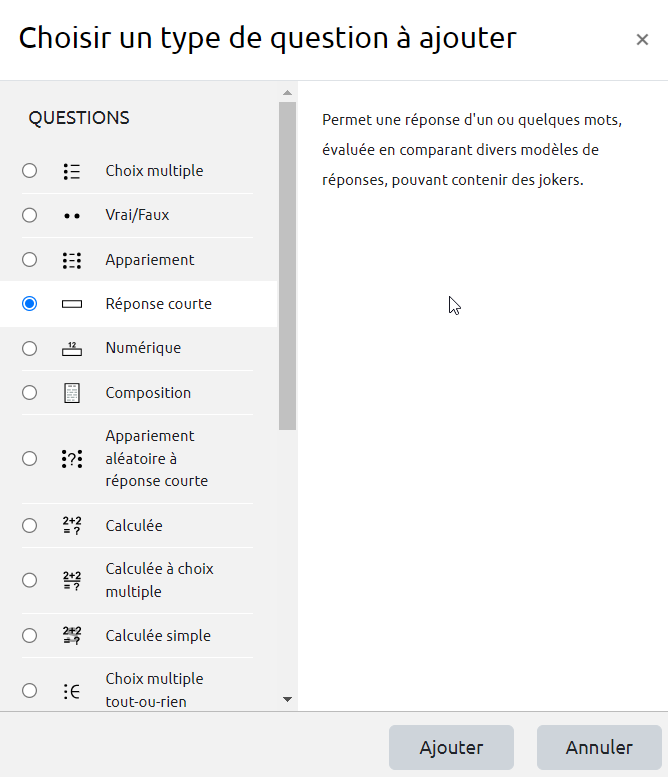Choose Calculée à choix multiple label
This screenshot has height=777, width=668.
tap(159, 580)
